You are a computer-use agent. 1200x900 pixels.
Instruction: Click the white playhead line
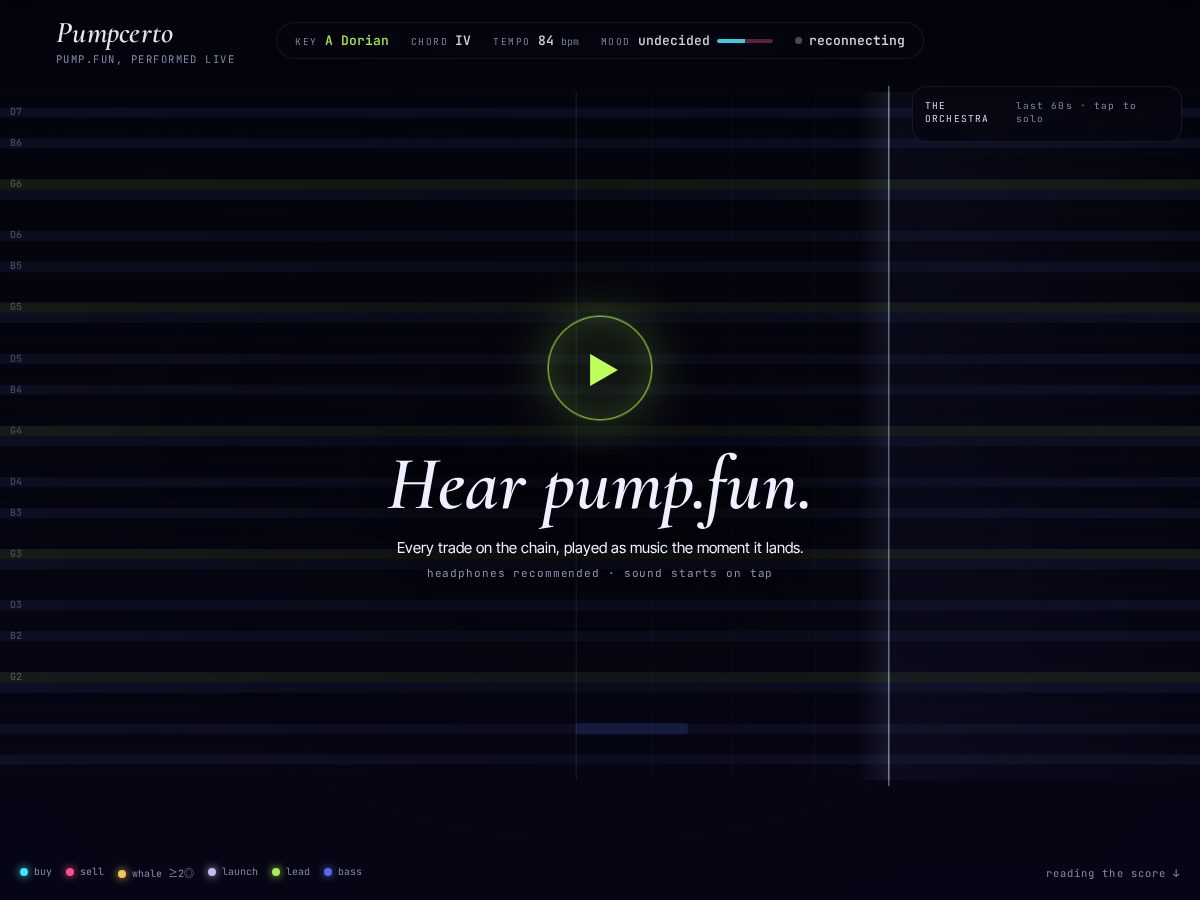pyautogui.click(x=889, y=435)
